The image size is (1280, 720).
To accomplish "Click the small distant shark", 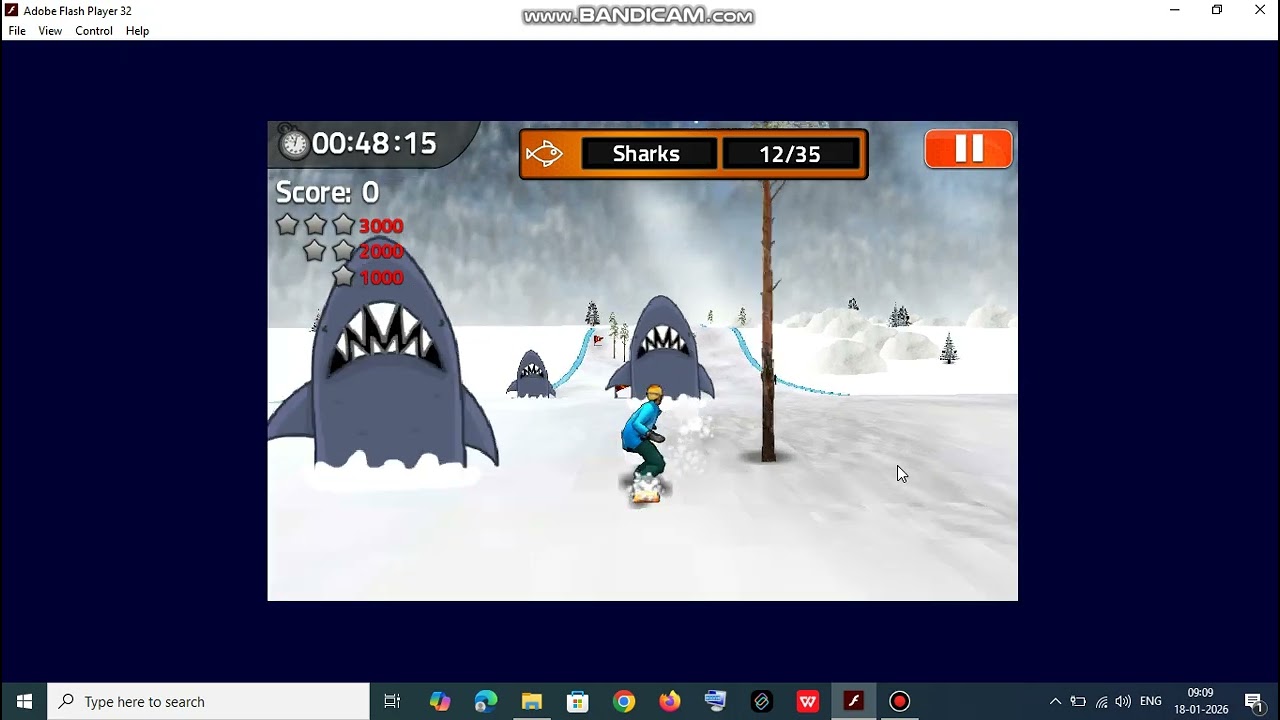I will [531, 375].
